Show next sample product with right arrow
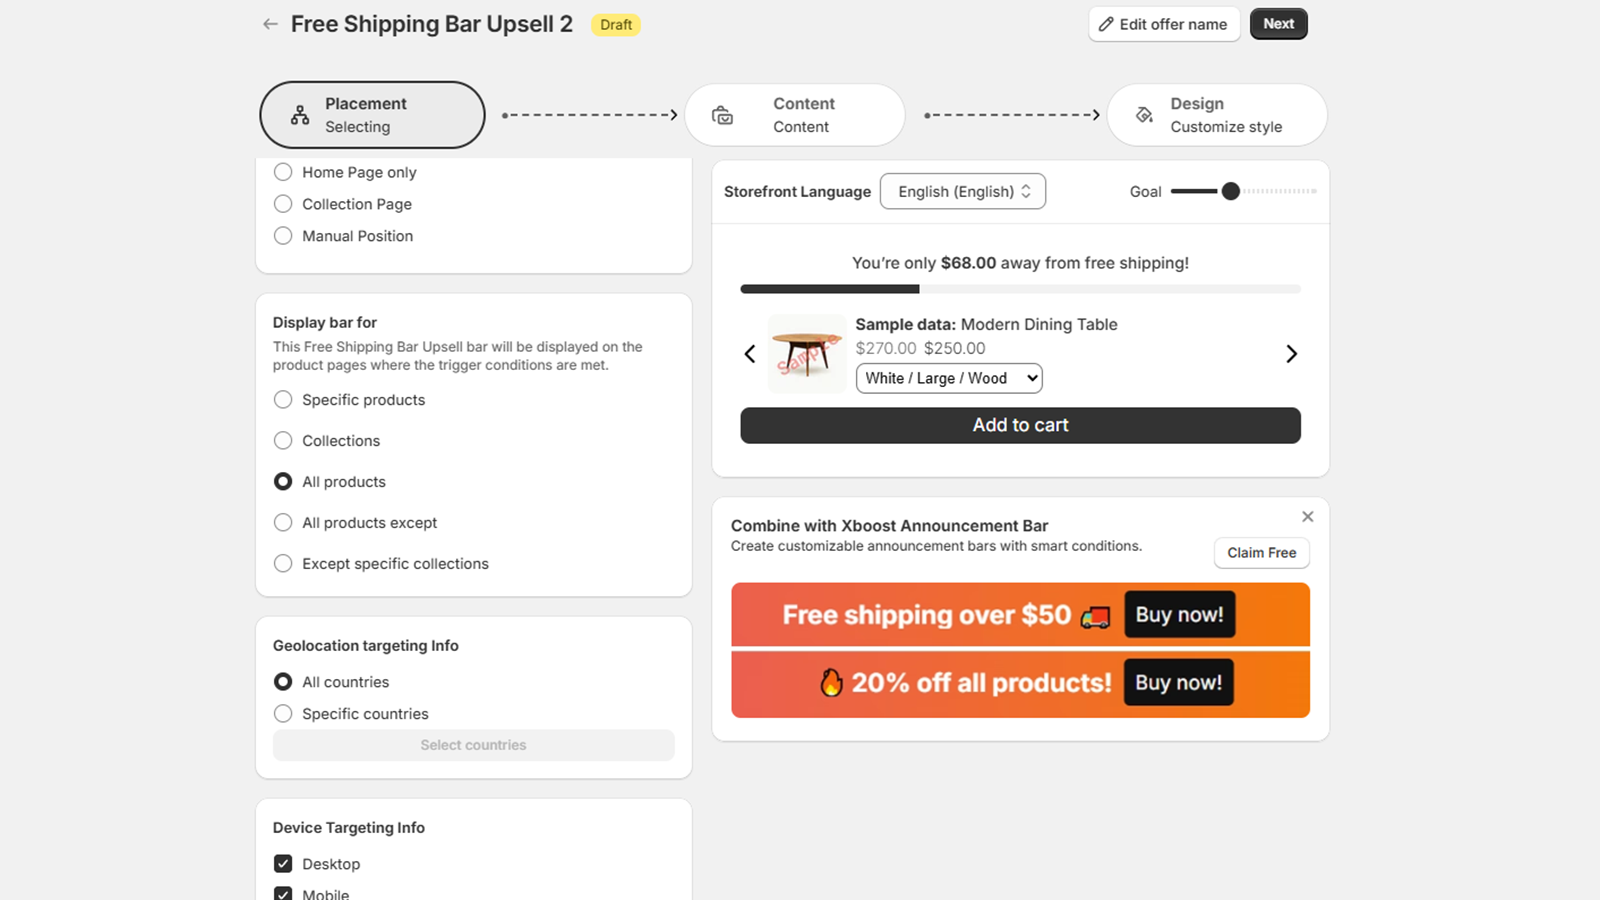This screenshot has width=1600, height=900. pyautogui.click(x=1291, y=354)
